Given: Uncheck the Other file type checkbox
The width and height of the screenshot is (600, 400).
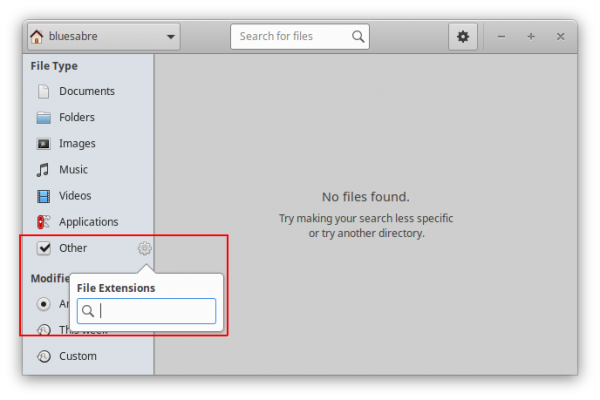Looking at the screenshot, I should 44,248.
